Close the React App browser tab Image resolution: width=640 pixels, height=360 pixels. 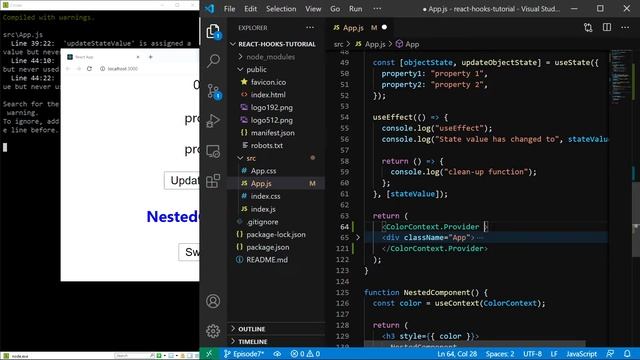(138, 57)
